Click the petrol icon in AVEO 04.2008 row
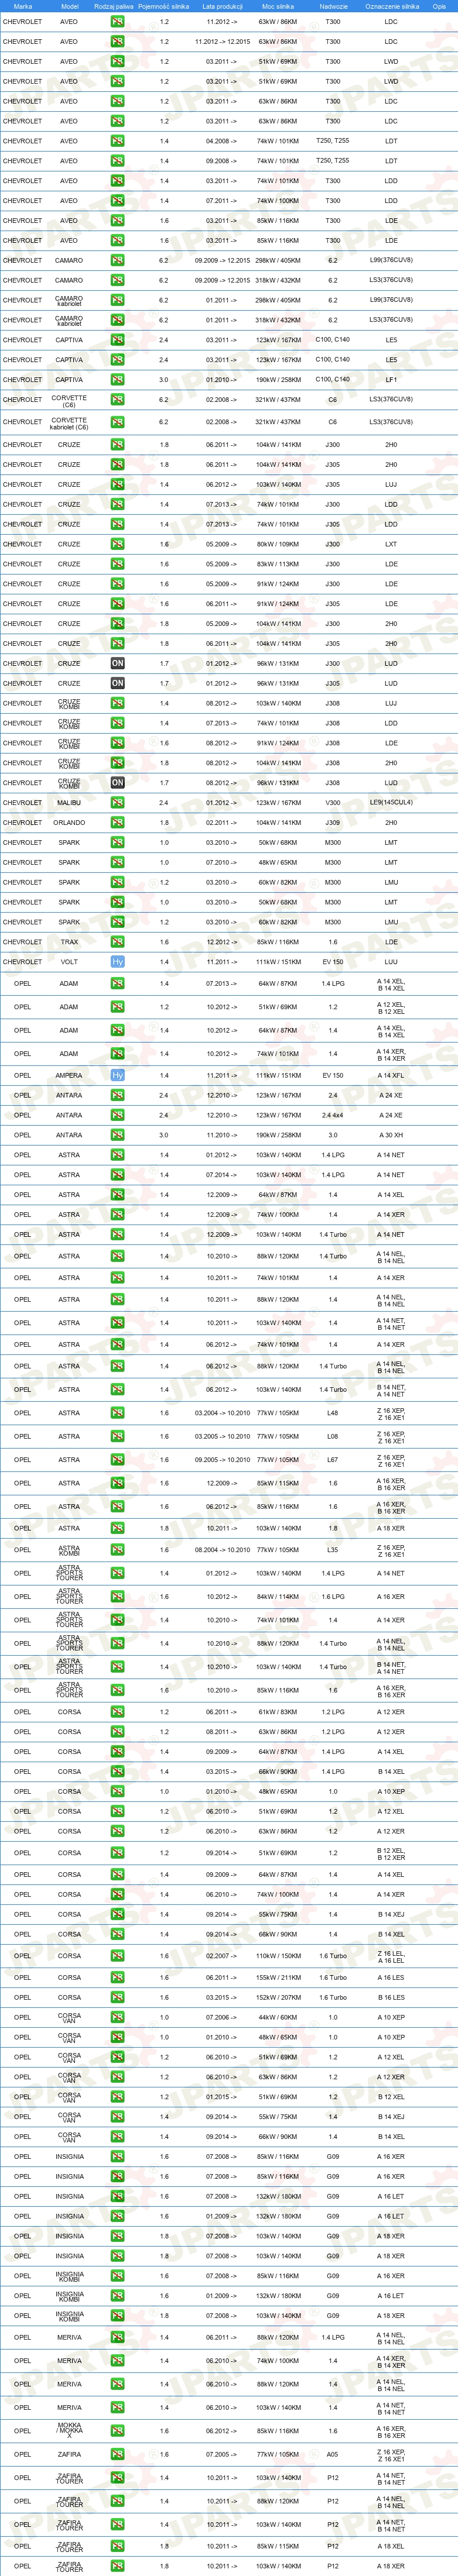 point(117,141)
